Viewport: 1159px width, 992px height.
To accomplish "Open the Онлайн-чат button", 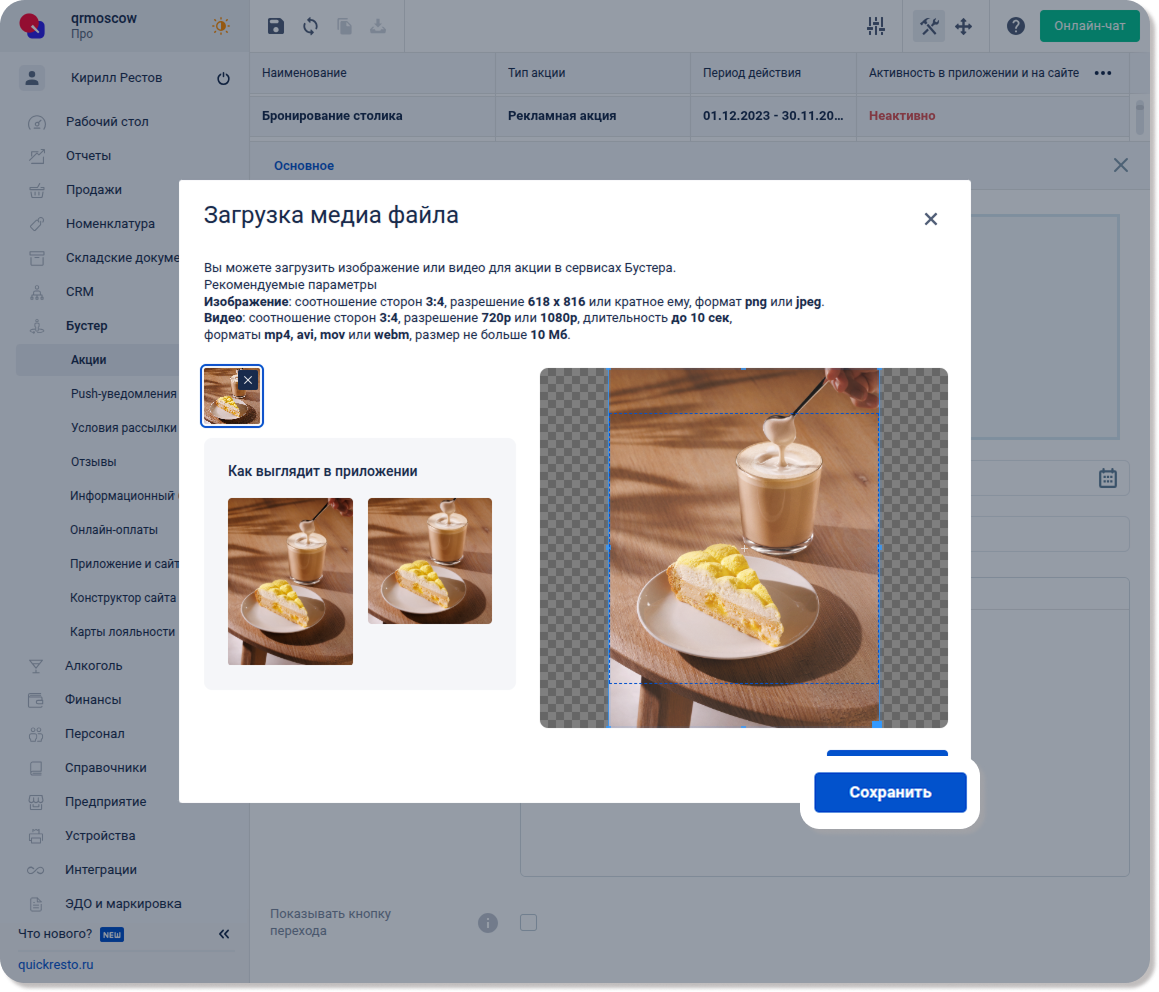I will [x=1089, y=27].
